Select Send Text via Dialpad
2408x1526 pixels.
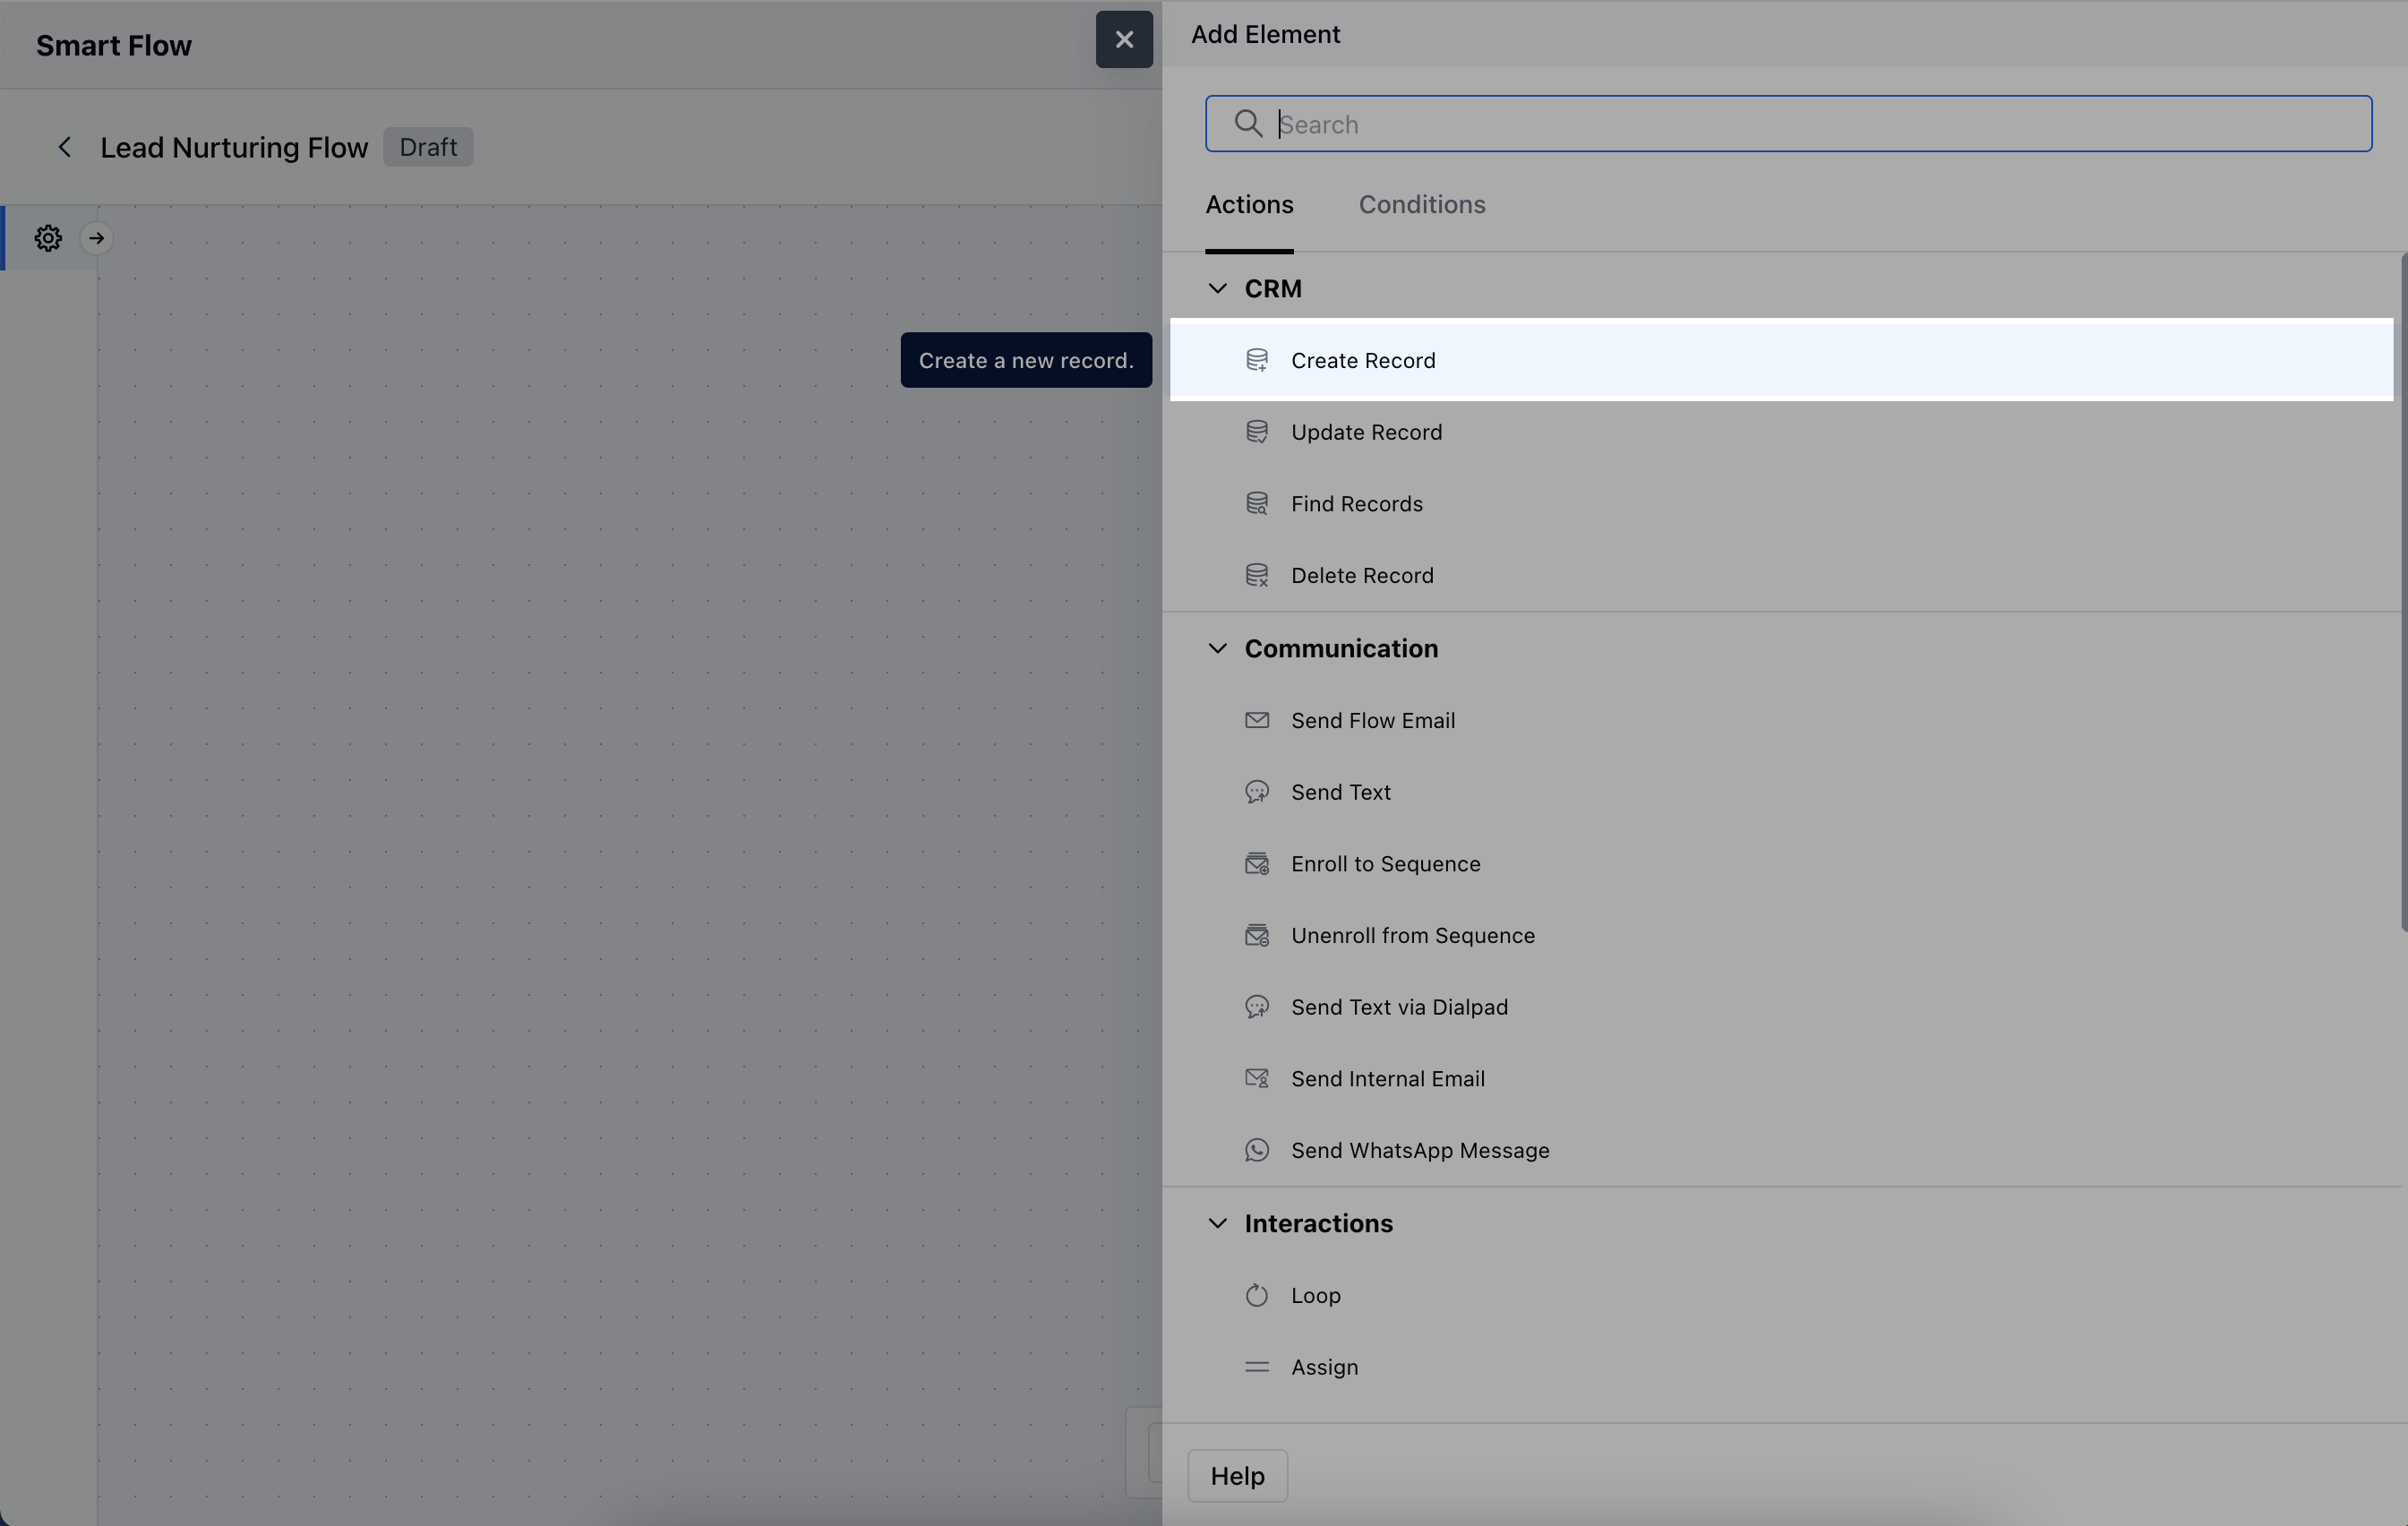click(x=1781, y=1007)
